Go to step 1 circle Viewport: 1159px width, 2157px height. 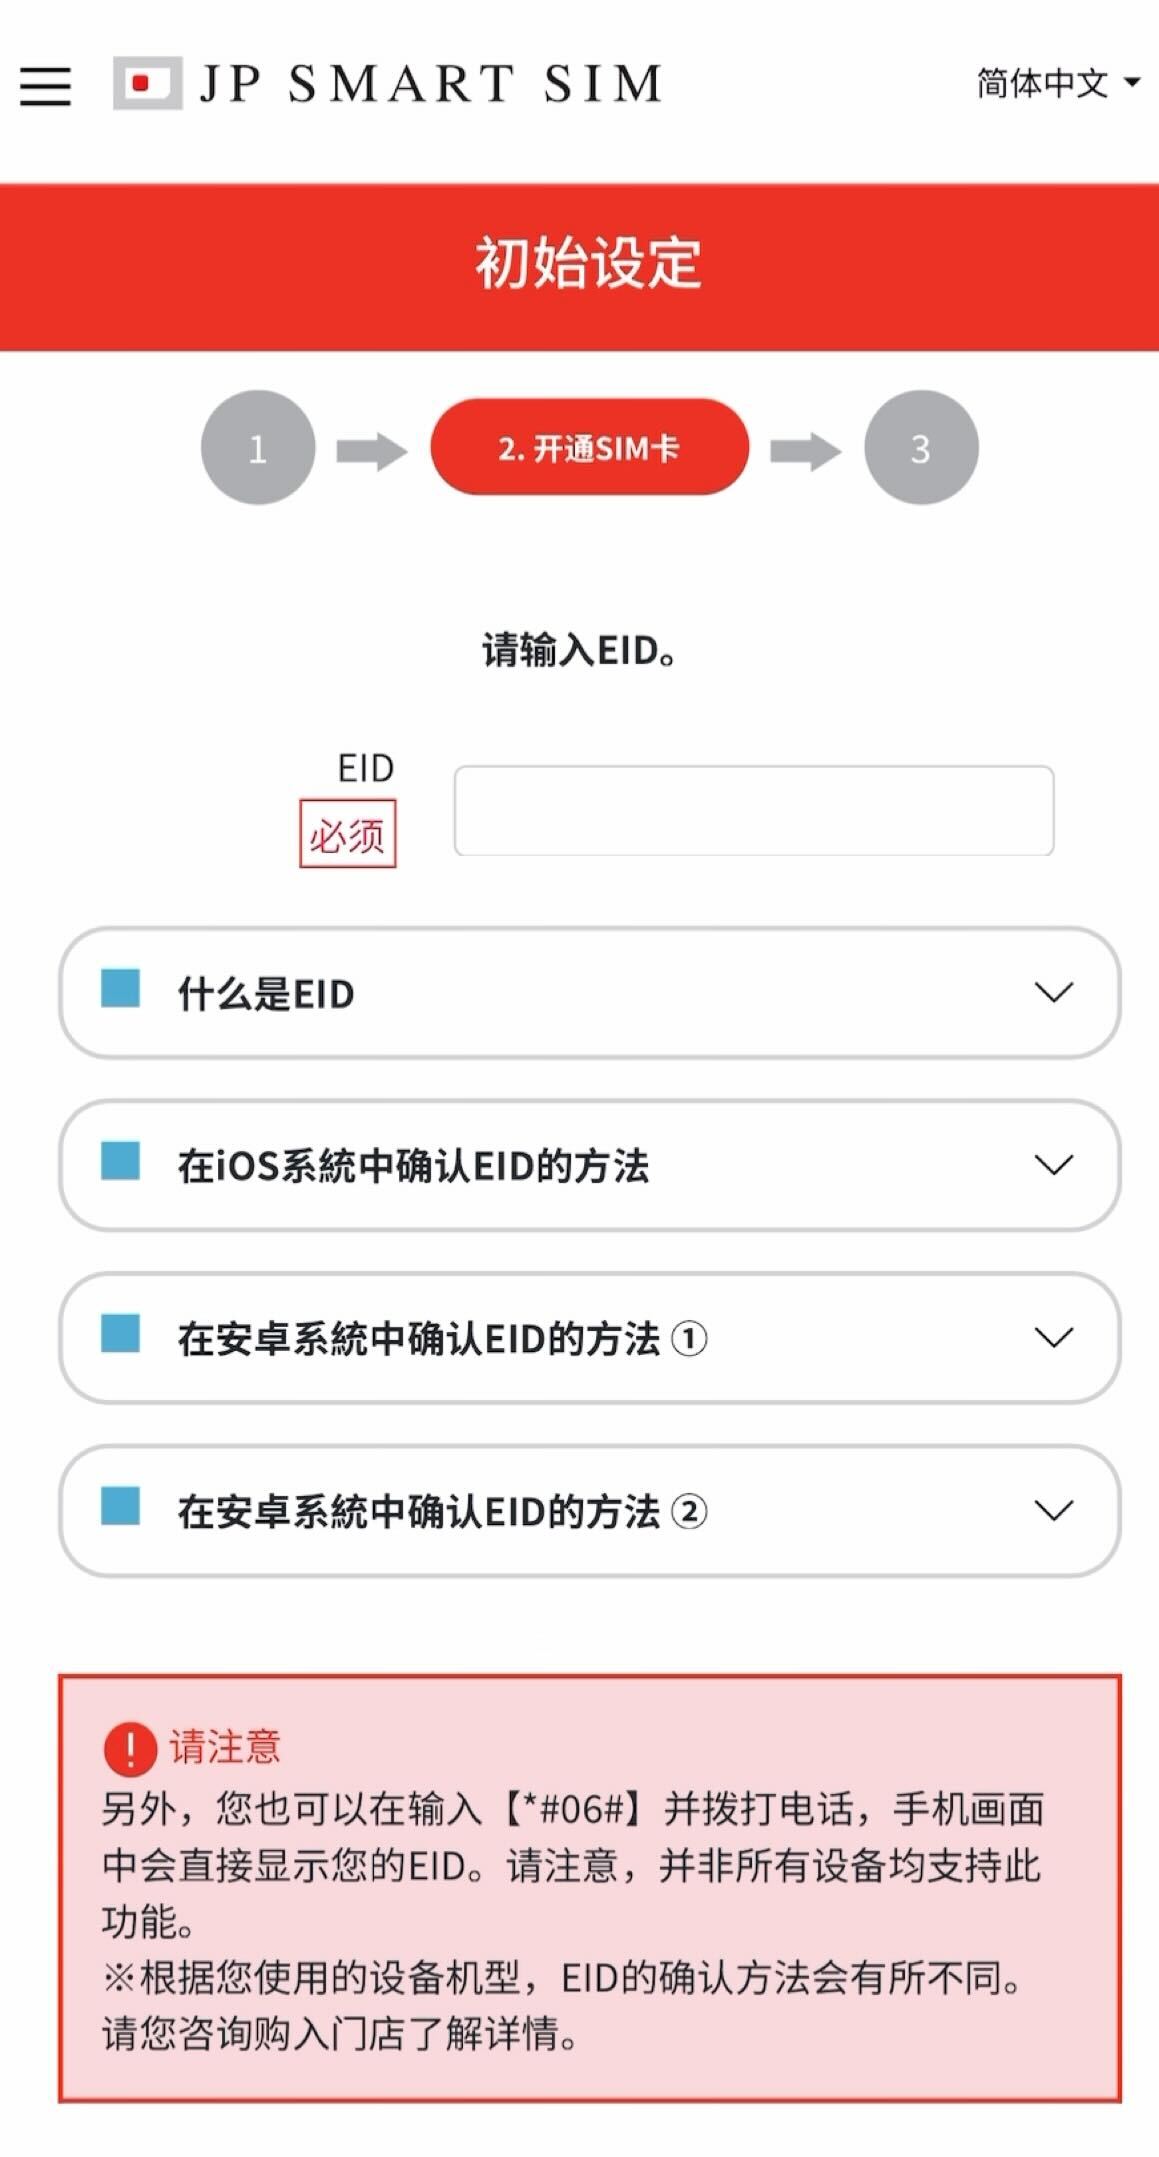pyautogui.click(x=258, y=447)
